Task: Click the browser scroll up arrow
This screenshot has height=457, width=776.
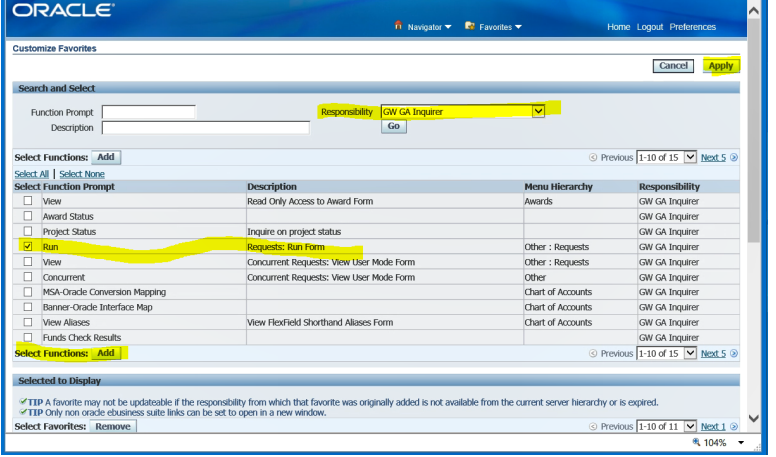Action: pos(754,10)
